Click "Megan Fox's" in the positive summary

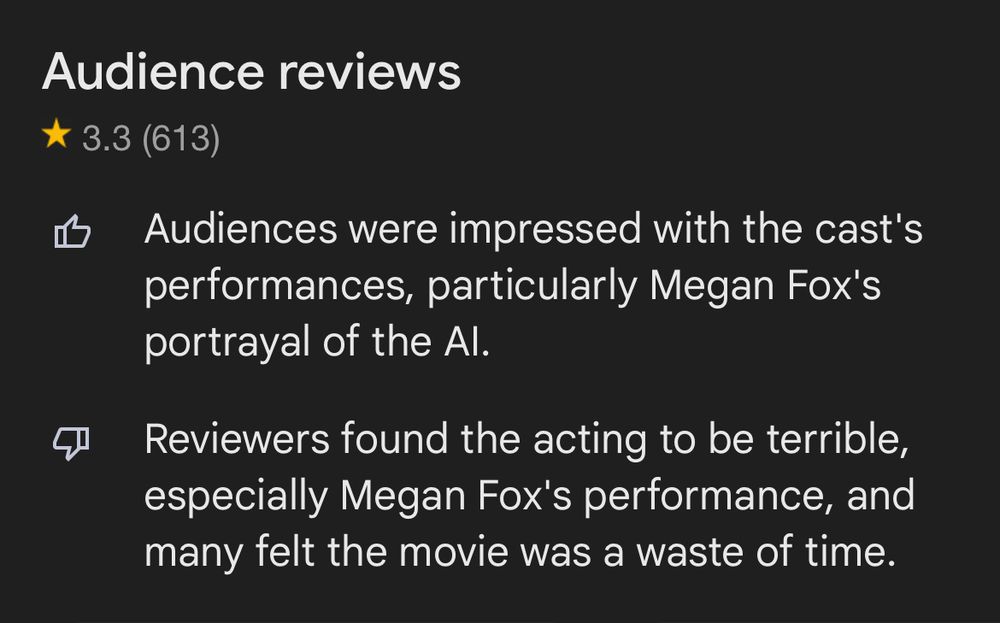tap(765, 288)
